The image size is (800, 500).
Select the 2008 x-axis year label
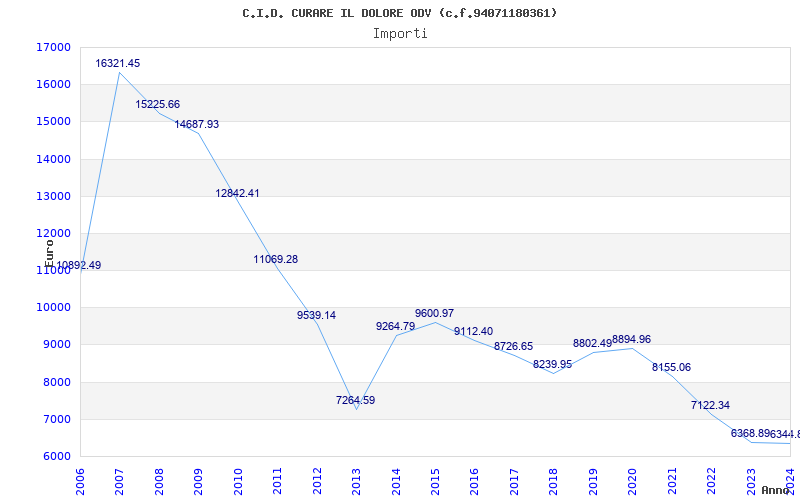(x=159, y=481)
